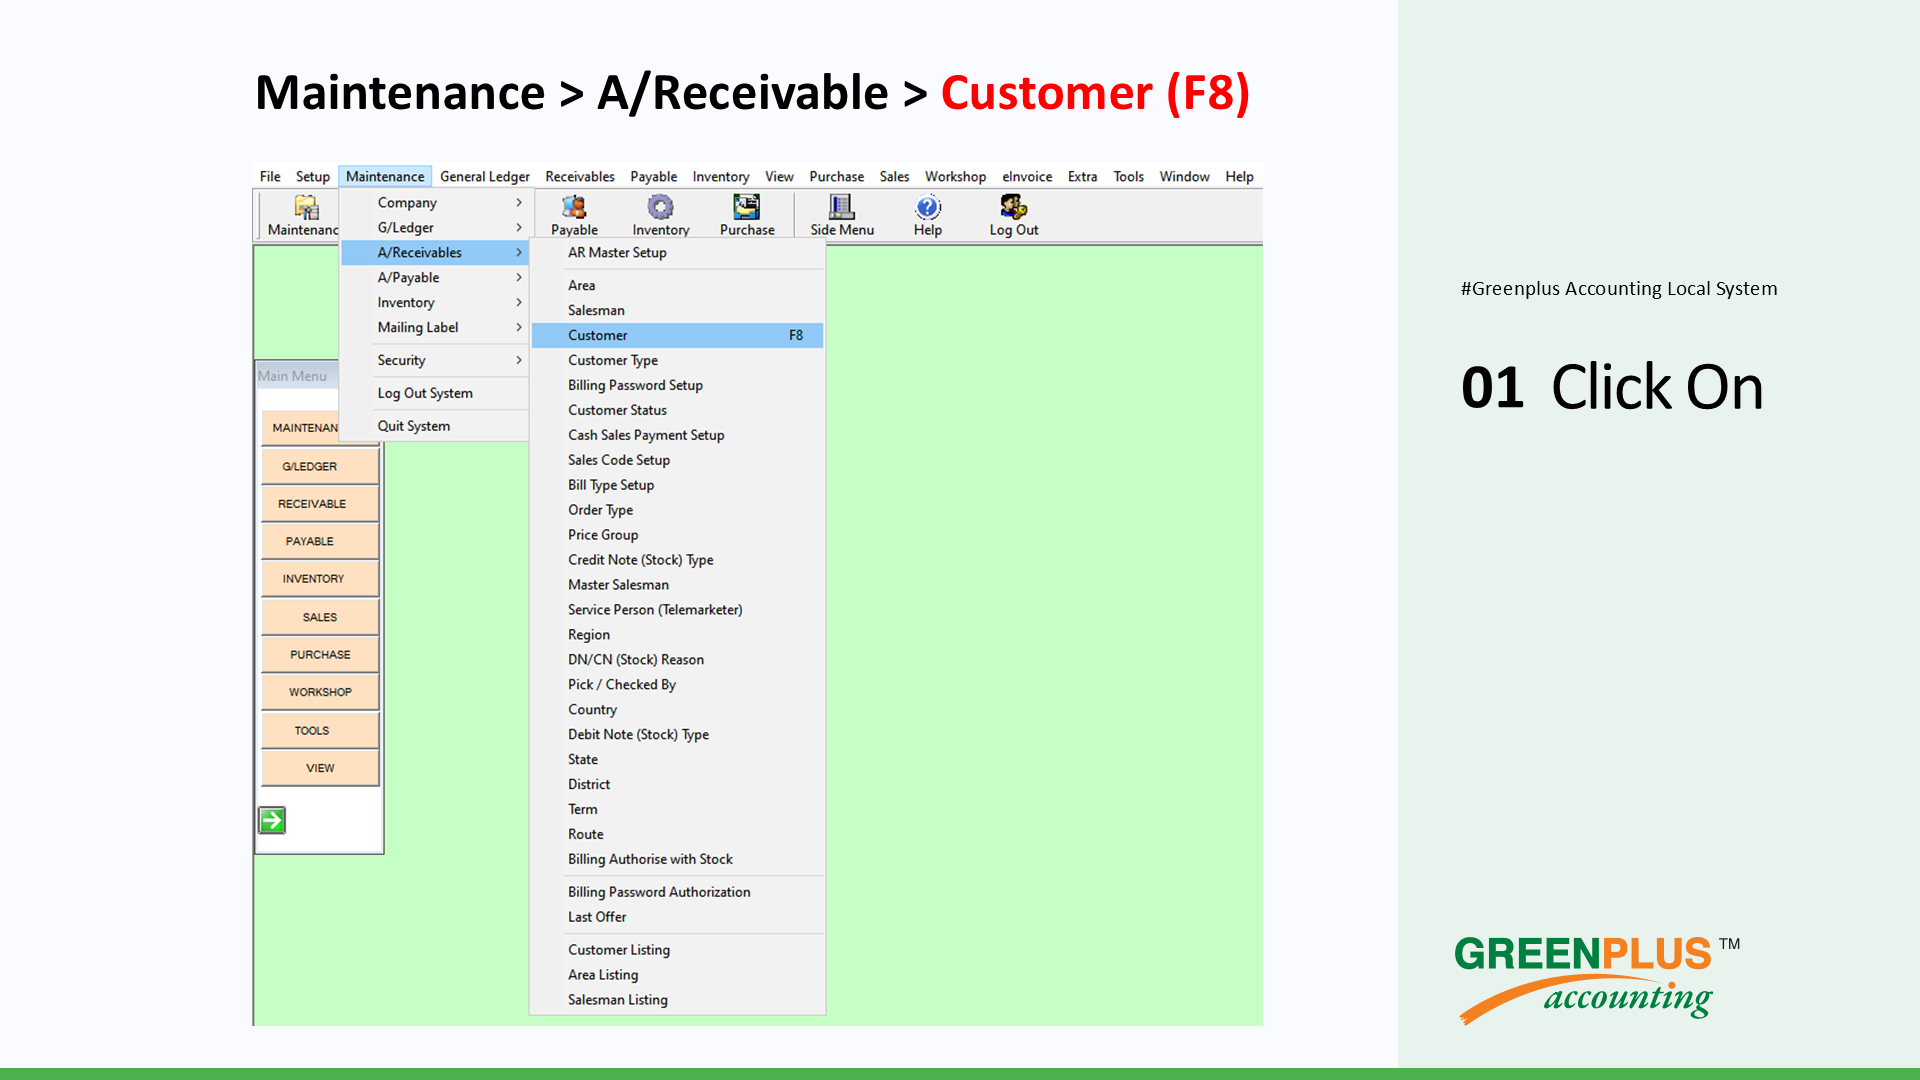Select Area in the submenu
This screenshot has height=1080, width=1920.
coord(678,285)
